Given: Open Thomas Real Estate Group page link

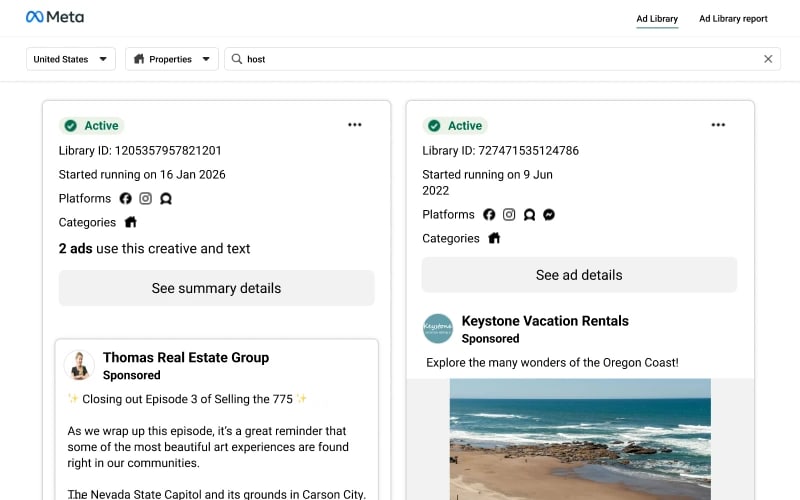Looking at the screenshot, I should pos(186,358).
